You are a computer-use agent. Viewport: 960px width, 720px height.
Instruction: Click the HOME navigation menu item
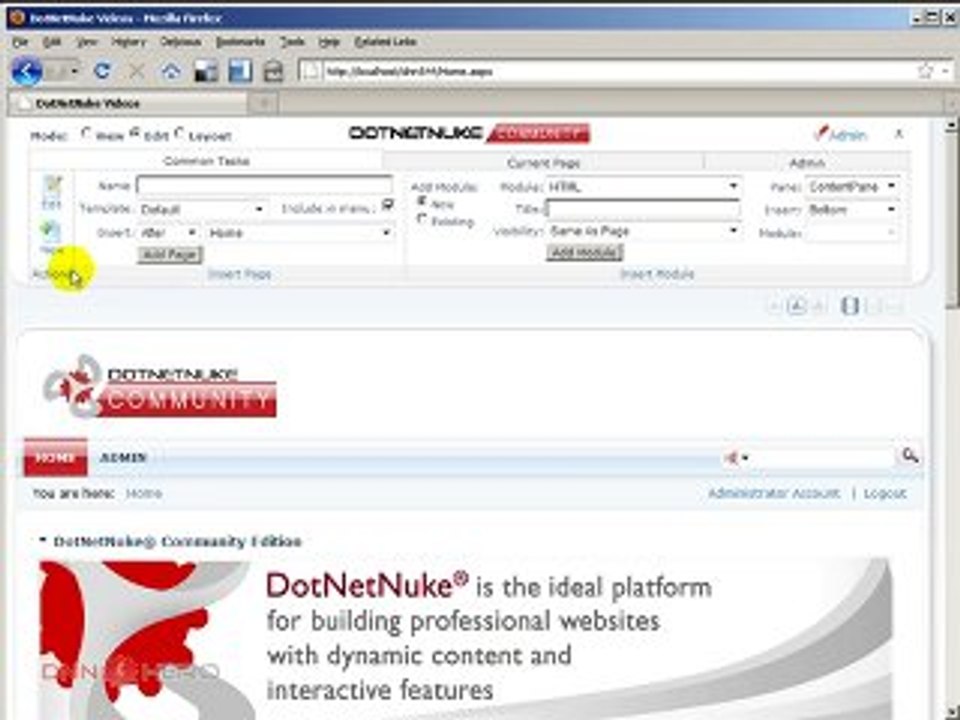55,457
